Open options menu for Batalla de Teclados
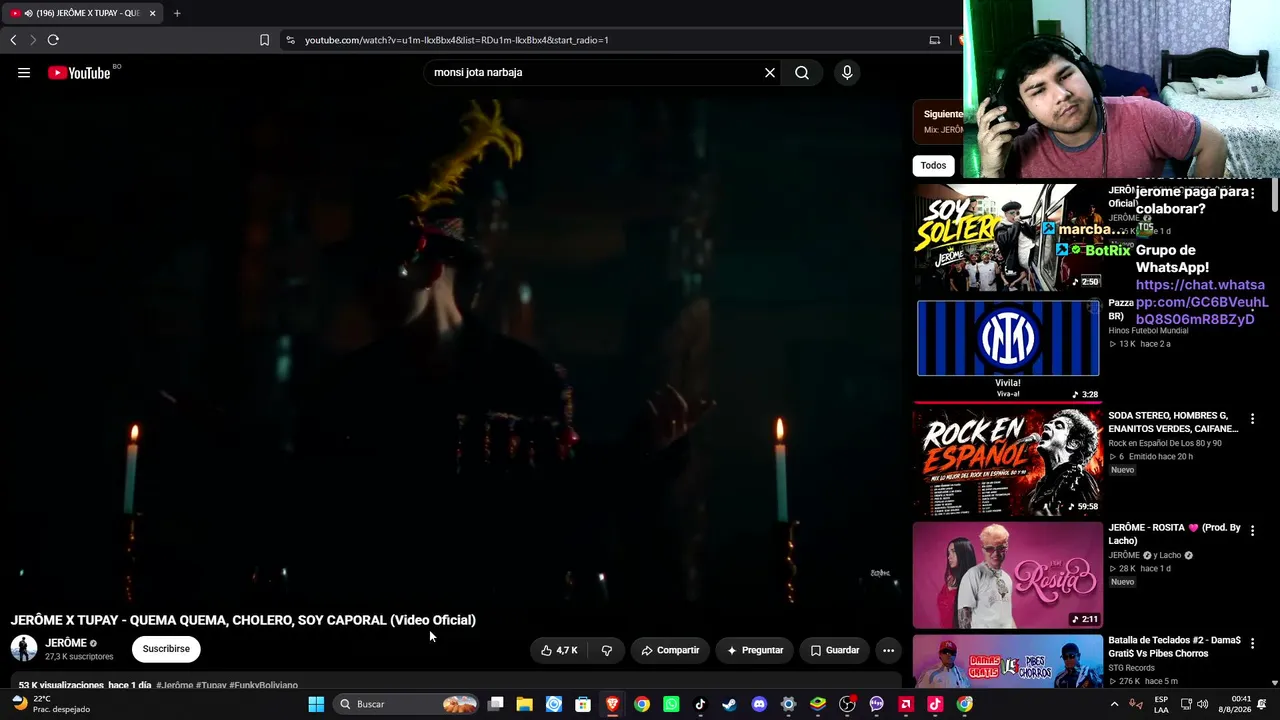 [x=1252, y=643]
